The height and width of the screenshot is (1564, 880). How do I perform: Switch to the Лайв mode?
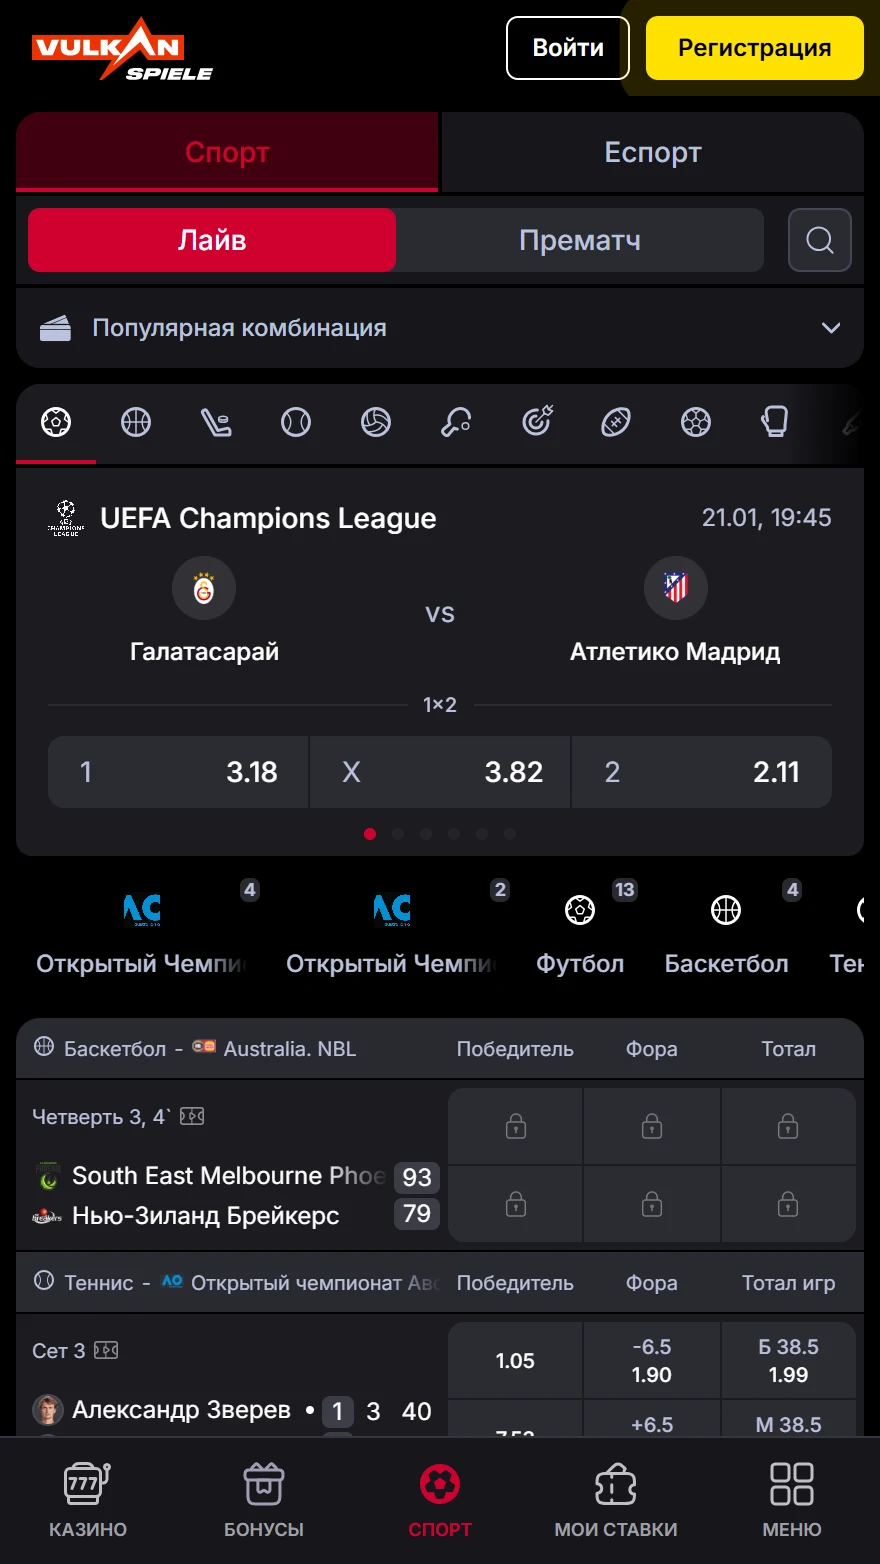point(212,240)
